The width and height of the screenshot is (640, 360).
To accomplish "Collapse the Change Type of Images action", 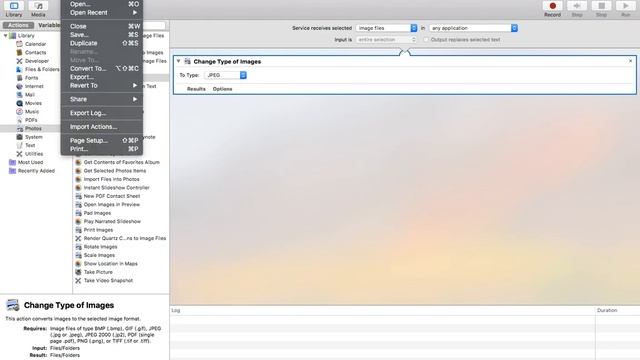I will tap(178, 61).
